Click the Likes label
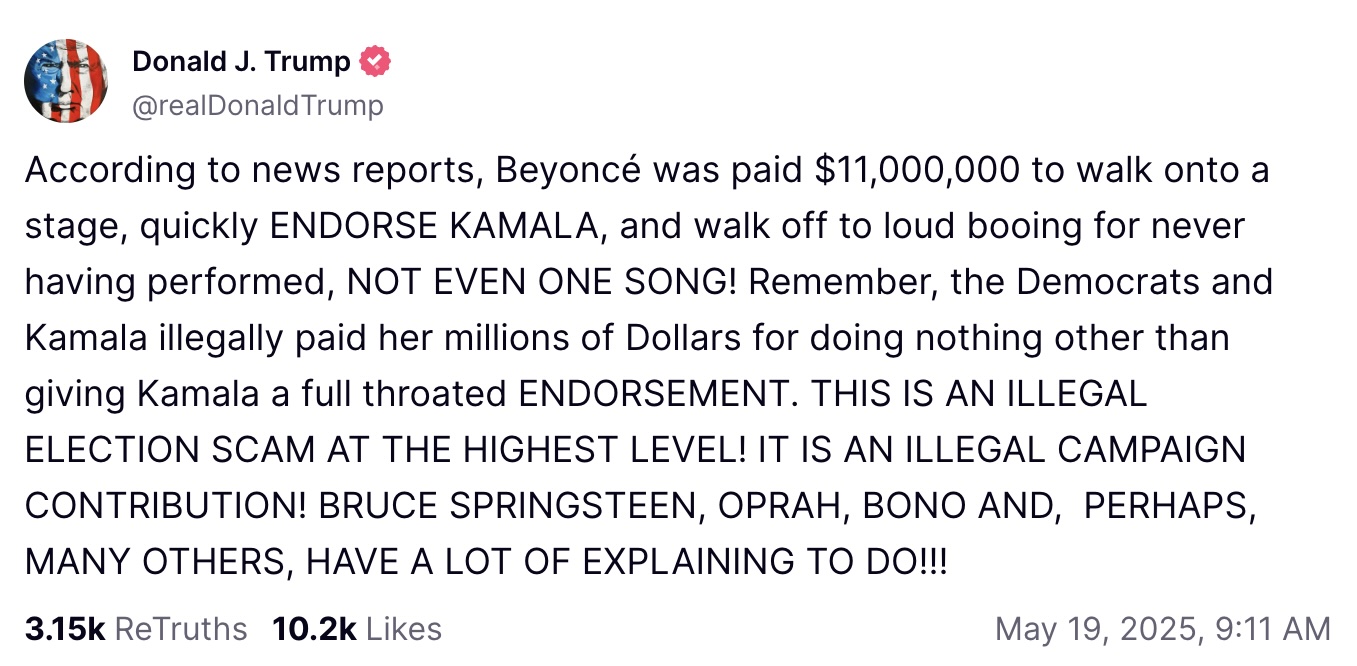Screen dimensions: 1357x666 point(403,629)
